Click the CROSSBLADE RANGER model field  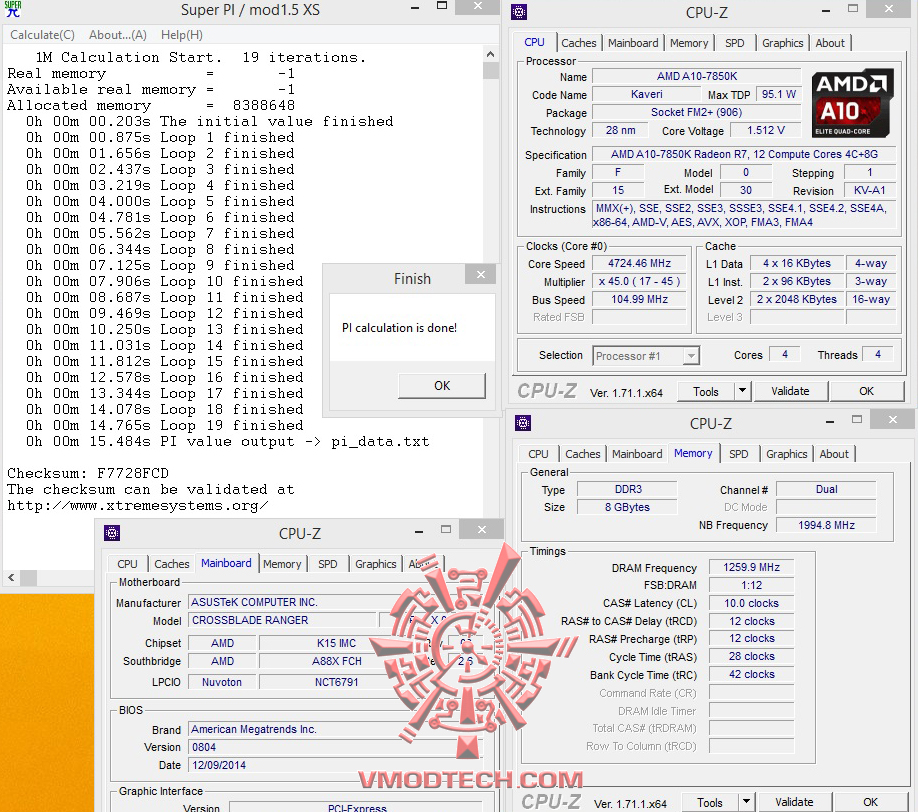(282, 620)
